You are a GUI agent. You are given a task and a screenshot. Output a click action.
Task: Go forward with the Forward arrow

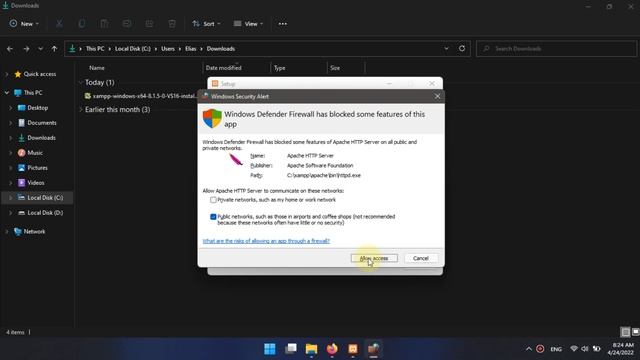(x=26, y=49)
